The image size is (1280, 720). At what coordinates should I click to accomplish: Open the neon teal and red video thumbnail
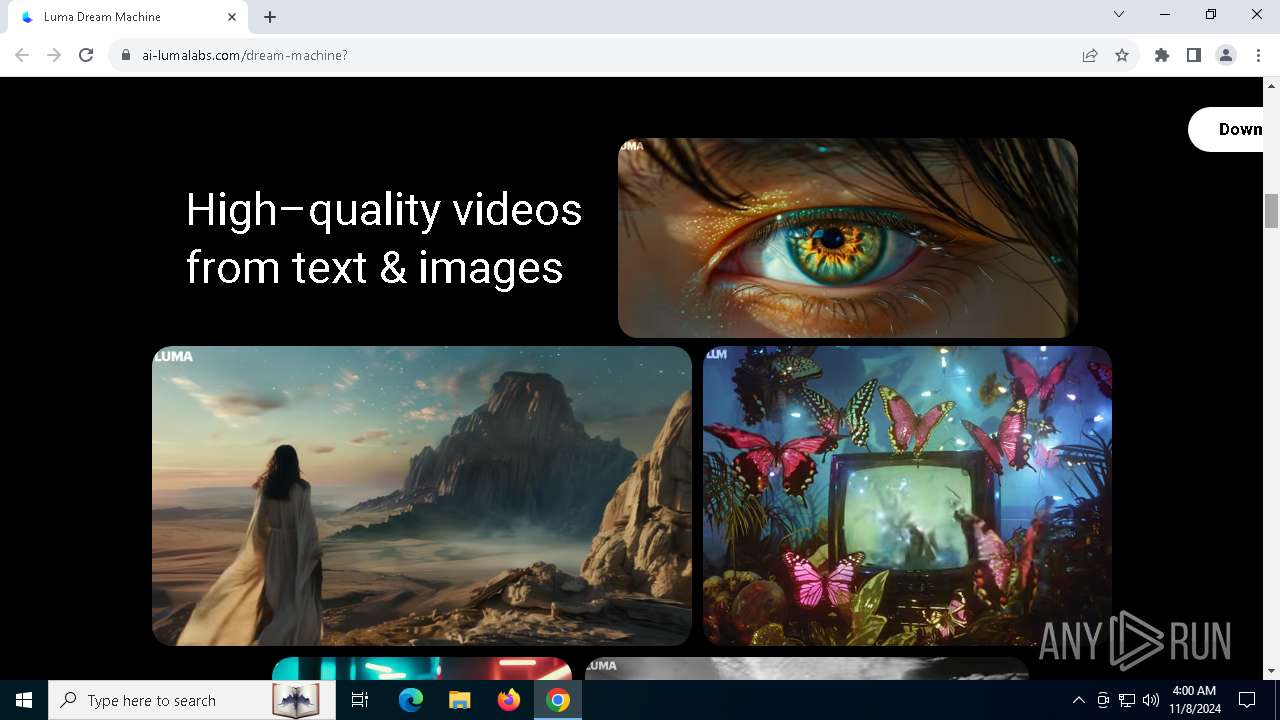422,668
